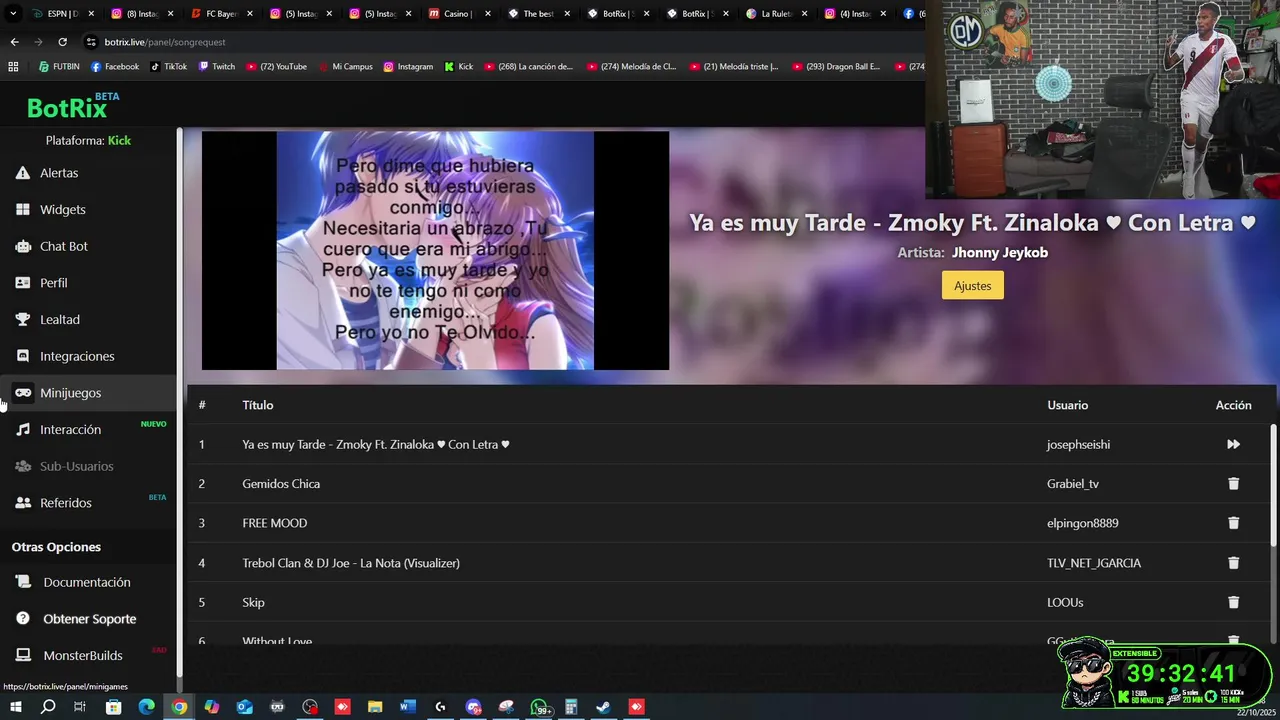The image size is (1280, 720).
Task: Open Steam from the taskbar
Action: (x=603, y=707)
